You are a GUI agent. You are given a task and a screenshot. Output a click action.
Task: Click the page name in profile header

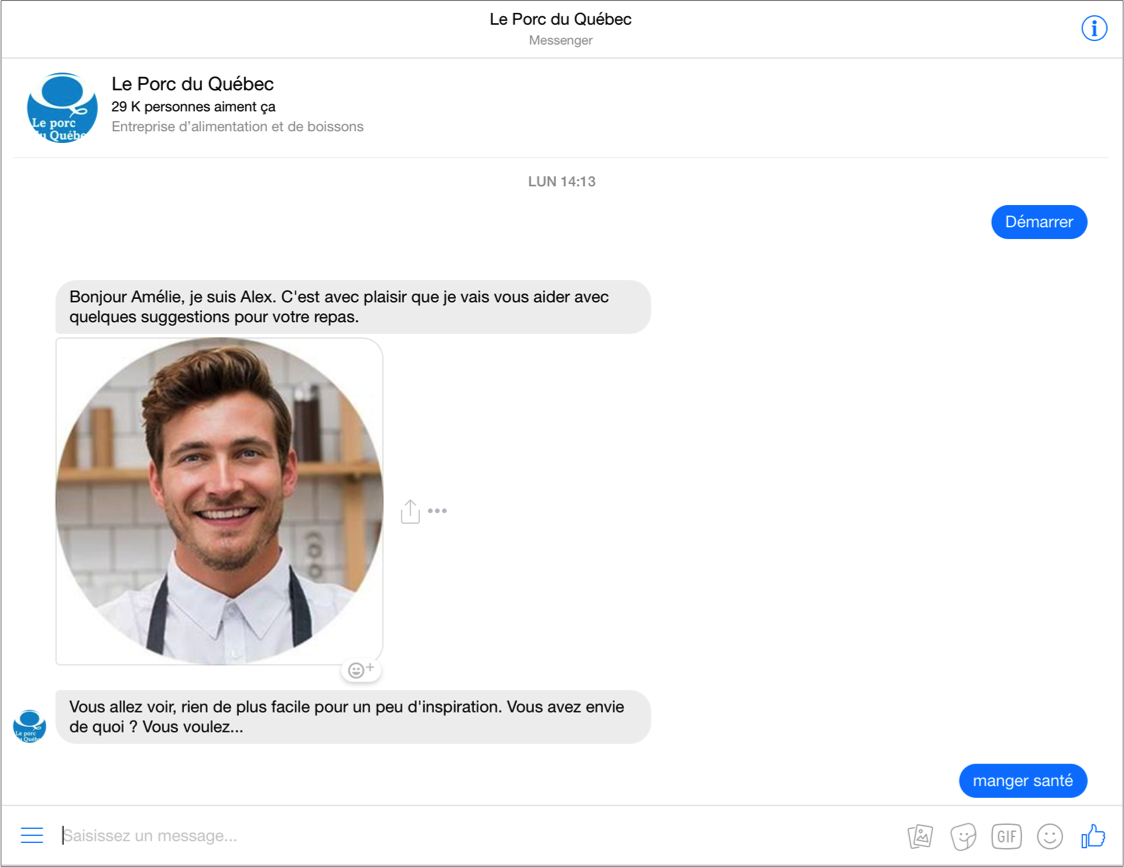click(x=192, y=84)
